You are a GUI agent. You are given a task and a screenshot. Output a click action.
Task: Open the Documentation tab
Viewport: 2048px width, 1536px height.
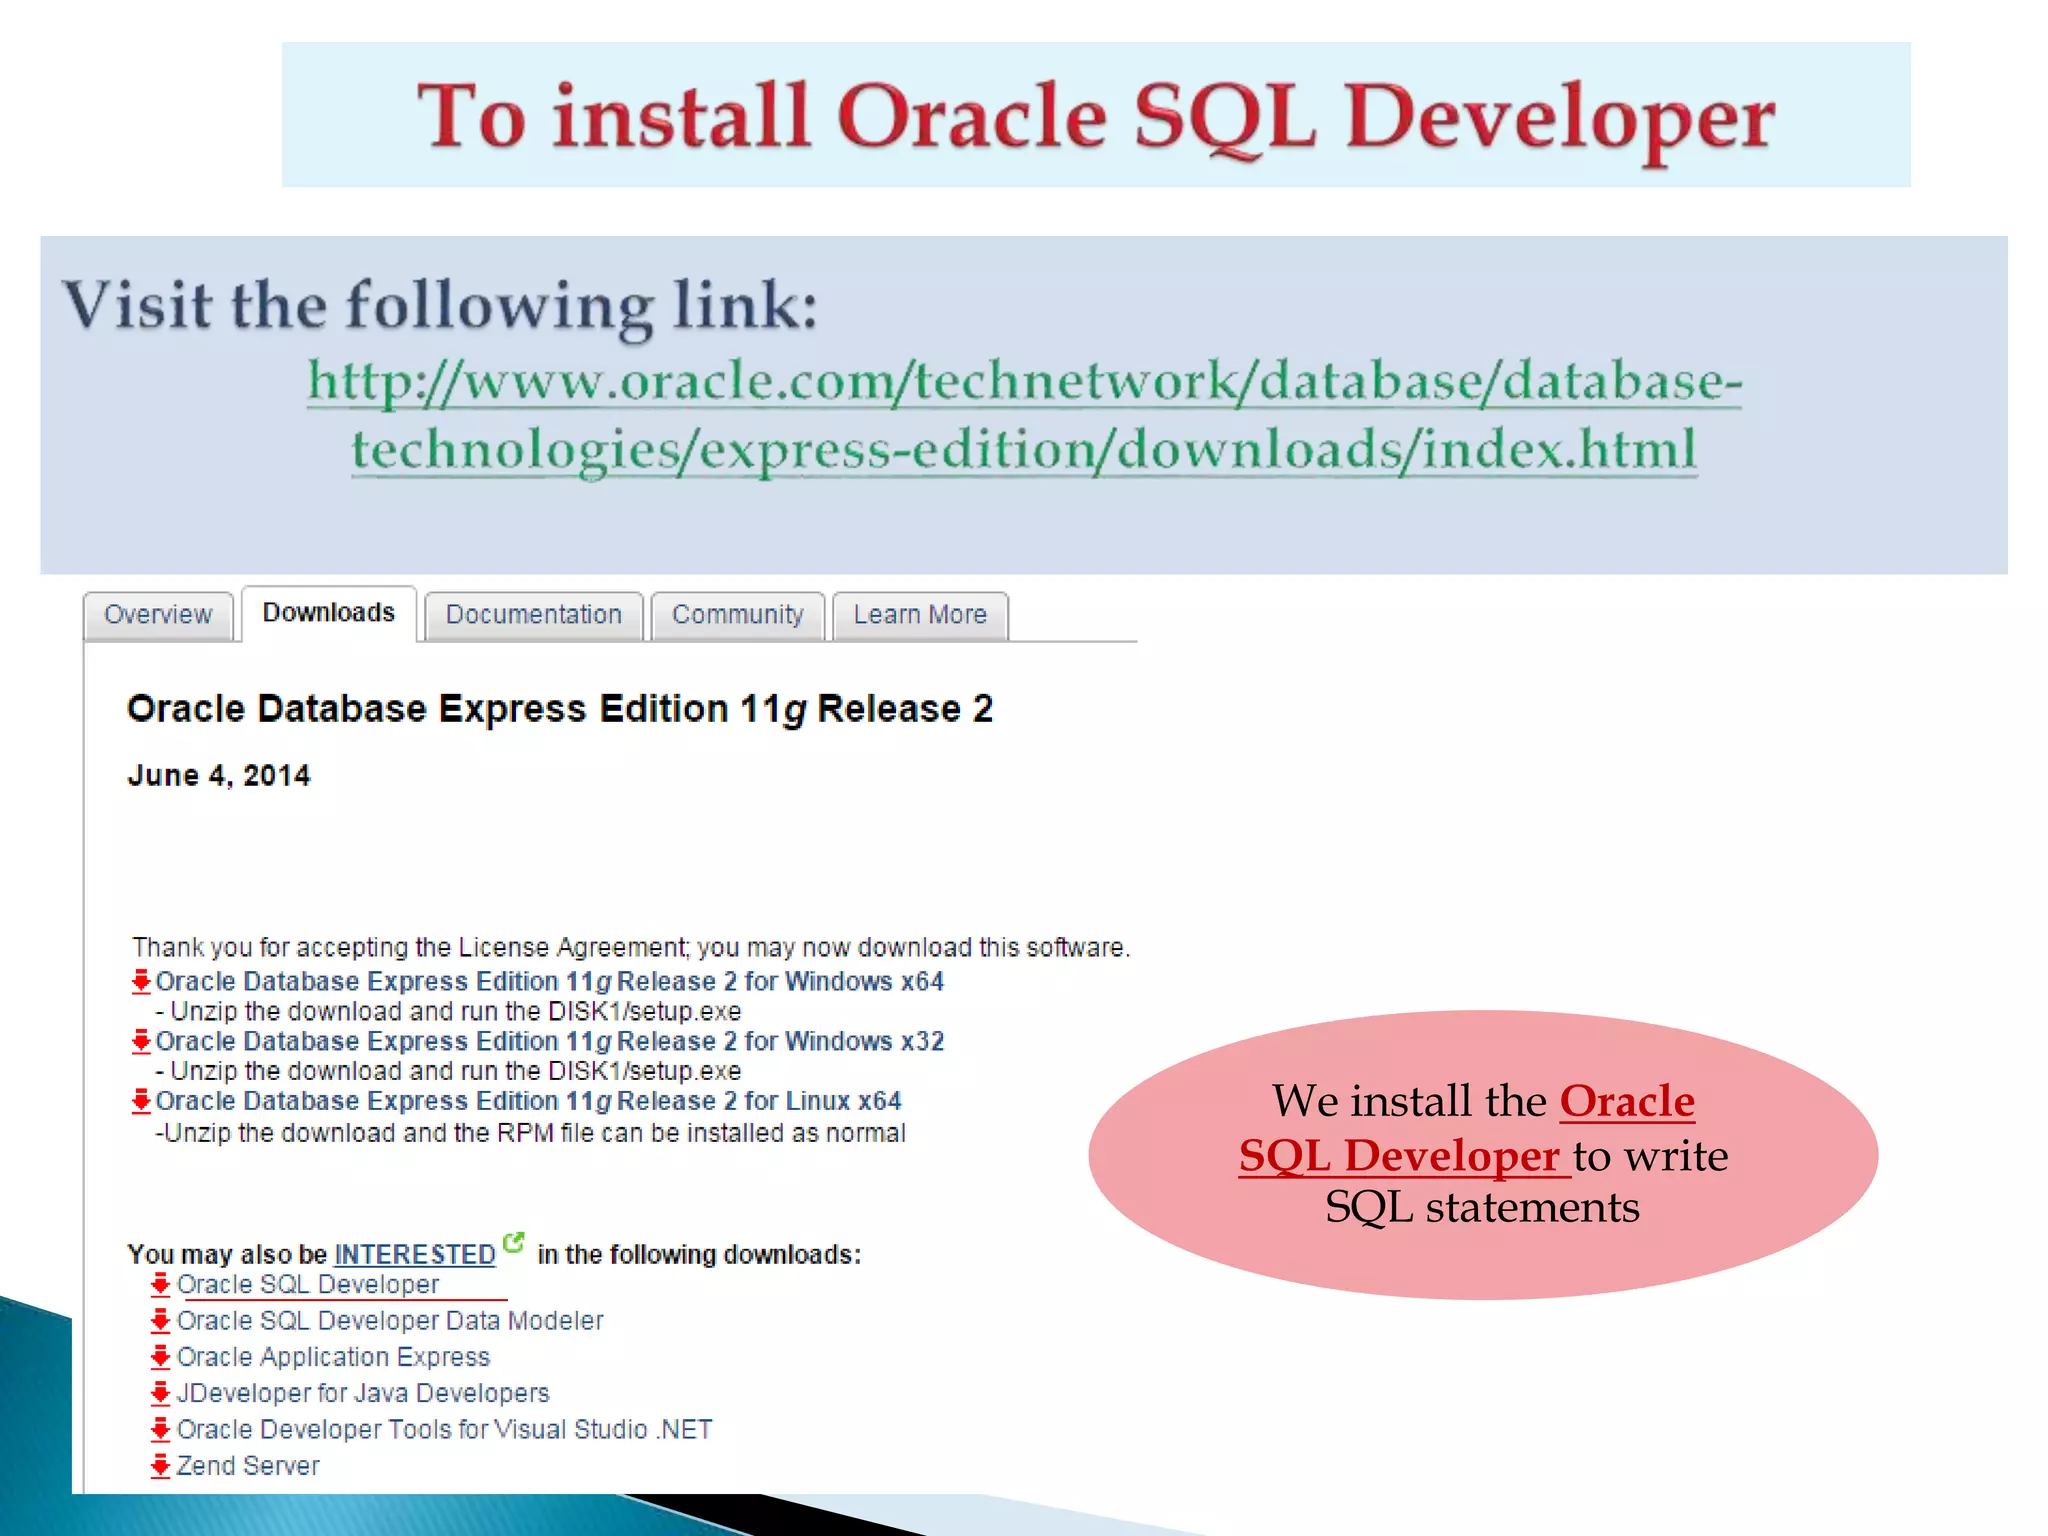click(533, 614)
